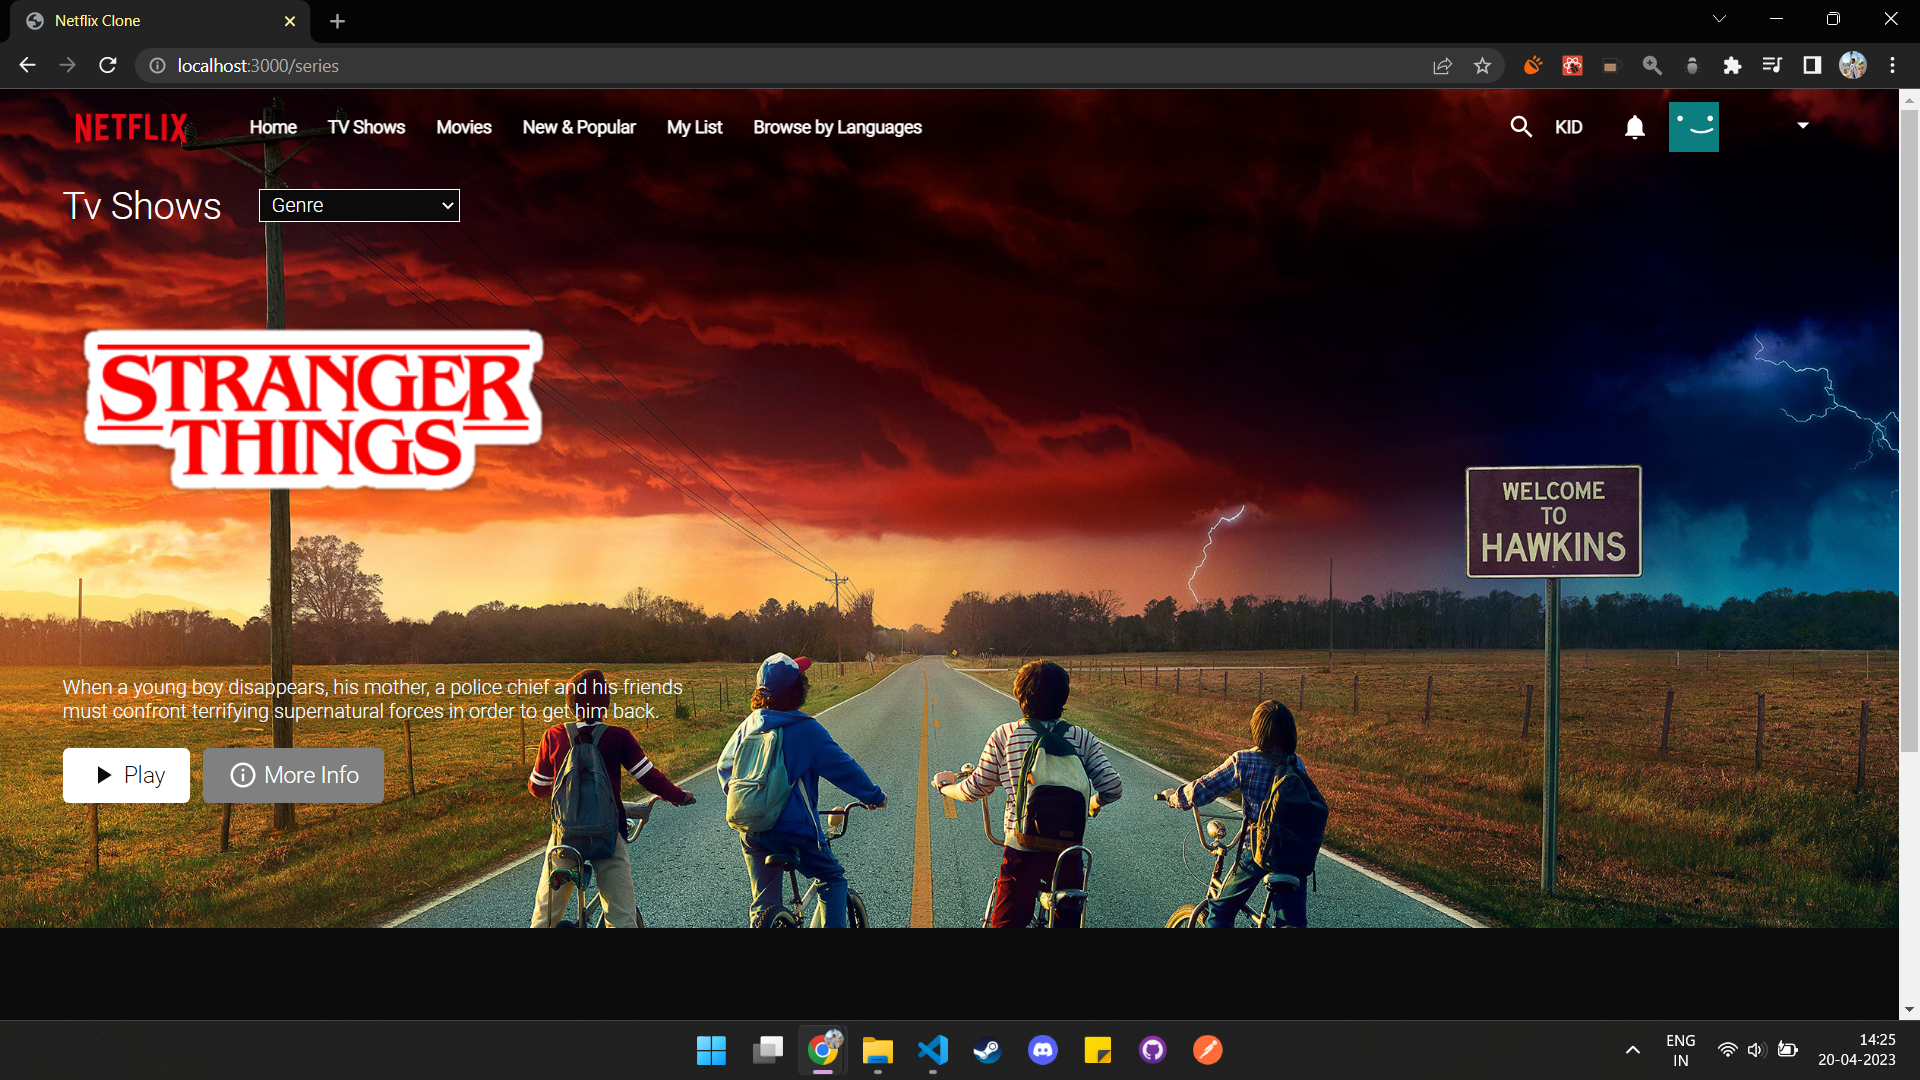This screenshot has height=1080, width=1920.
Task: Open the volume icon in system tray
Action: coord(1756,1050)
